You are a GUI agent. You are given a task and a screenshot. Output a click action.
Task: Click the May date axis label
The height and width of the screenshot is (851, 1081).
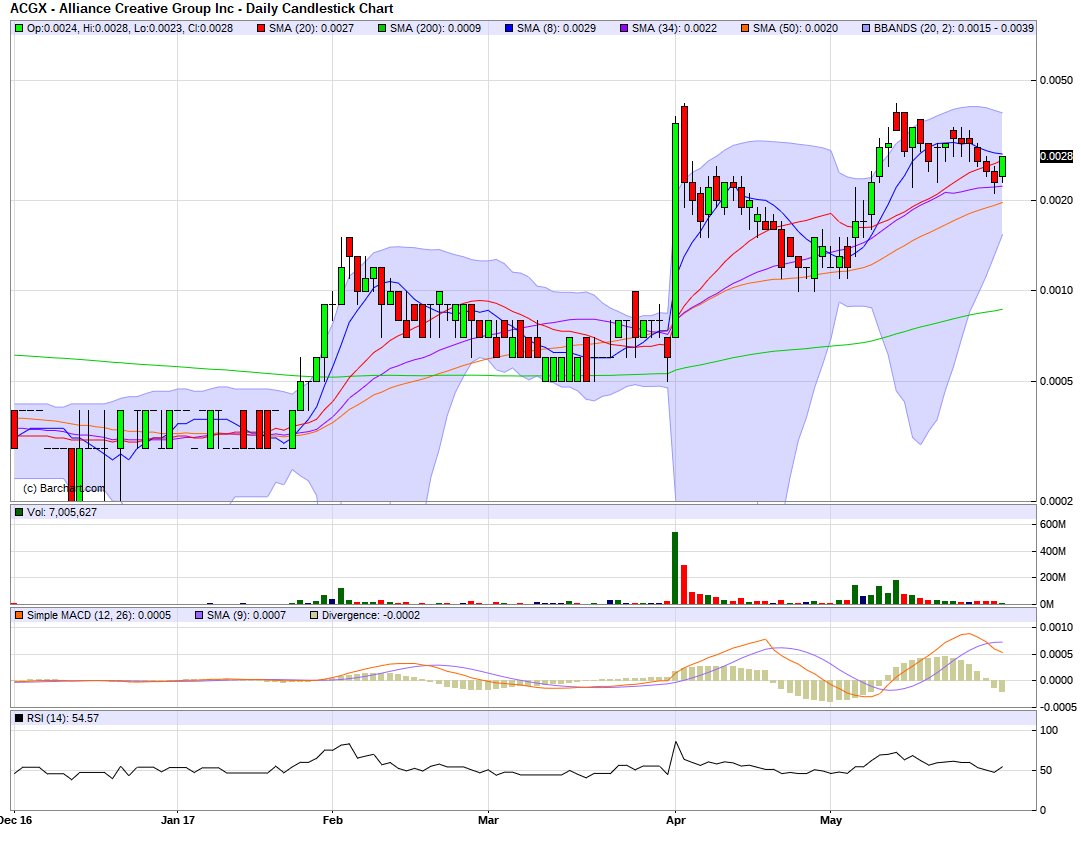[831, 820]
